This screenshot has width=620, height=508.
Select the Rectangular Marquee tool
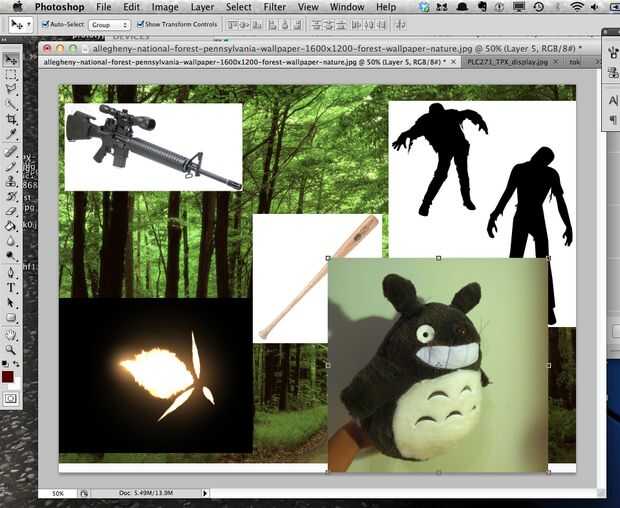(11, 75)
